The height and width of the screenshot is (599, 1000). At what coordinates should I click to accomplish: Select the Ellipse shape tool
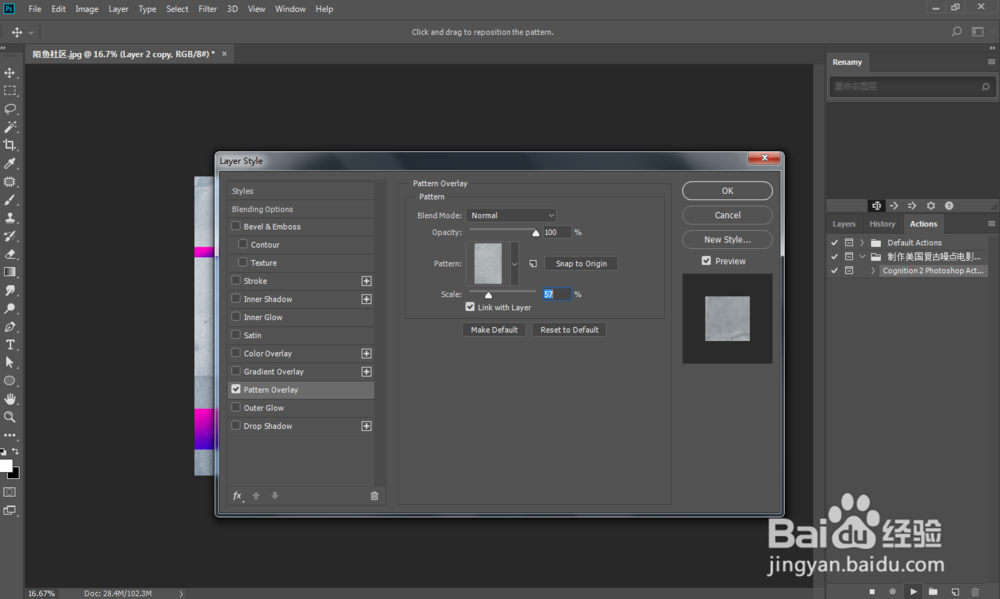point(10,381)
